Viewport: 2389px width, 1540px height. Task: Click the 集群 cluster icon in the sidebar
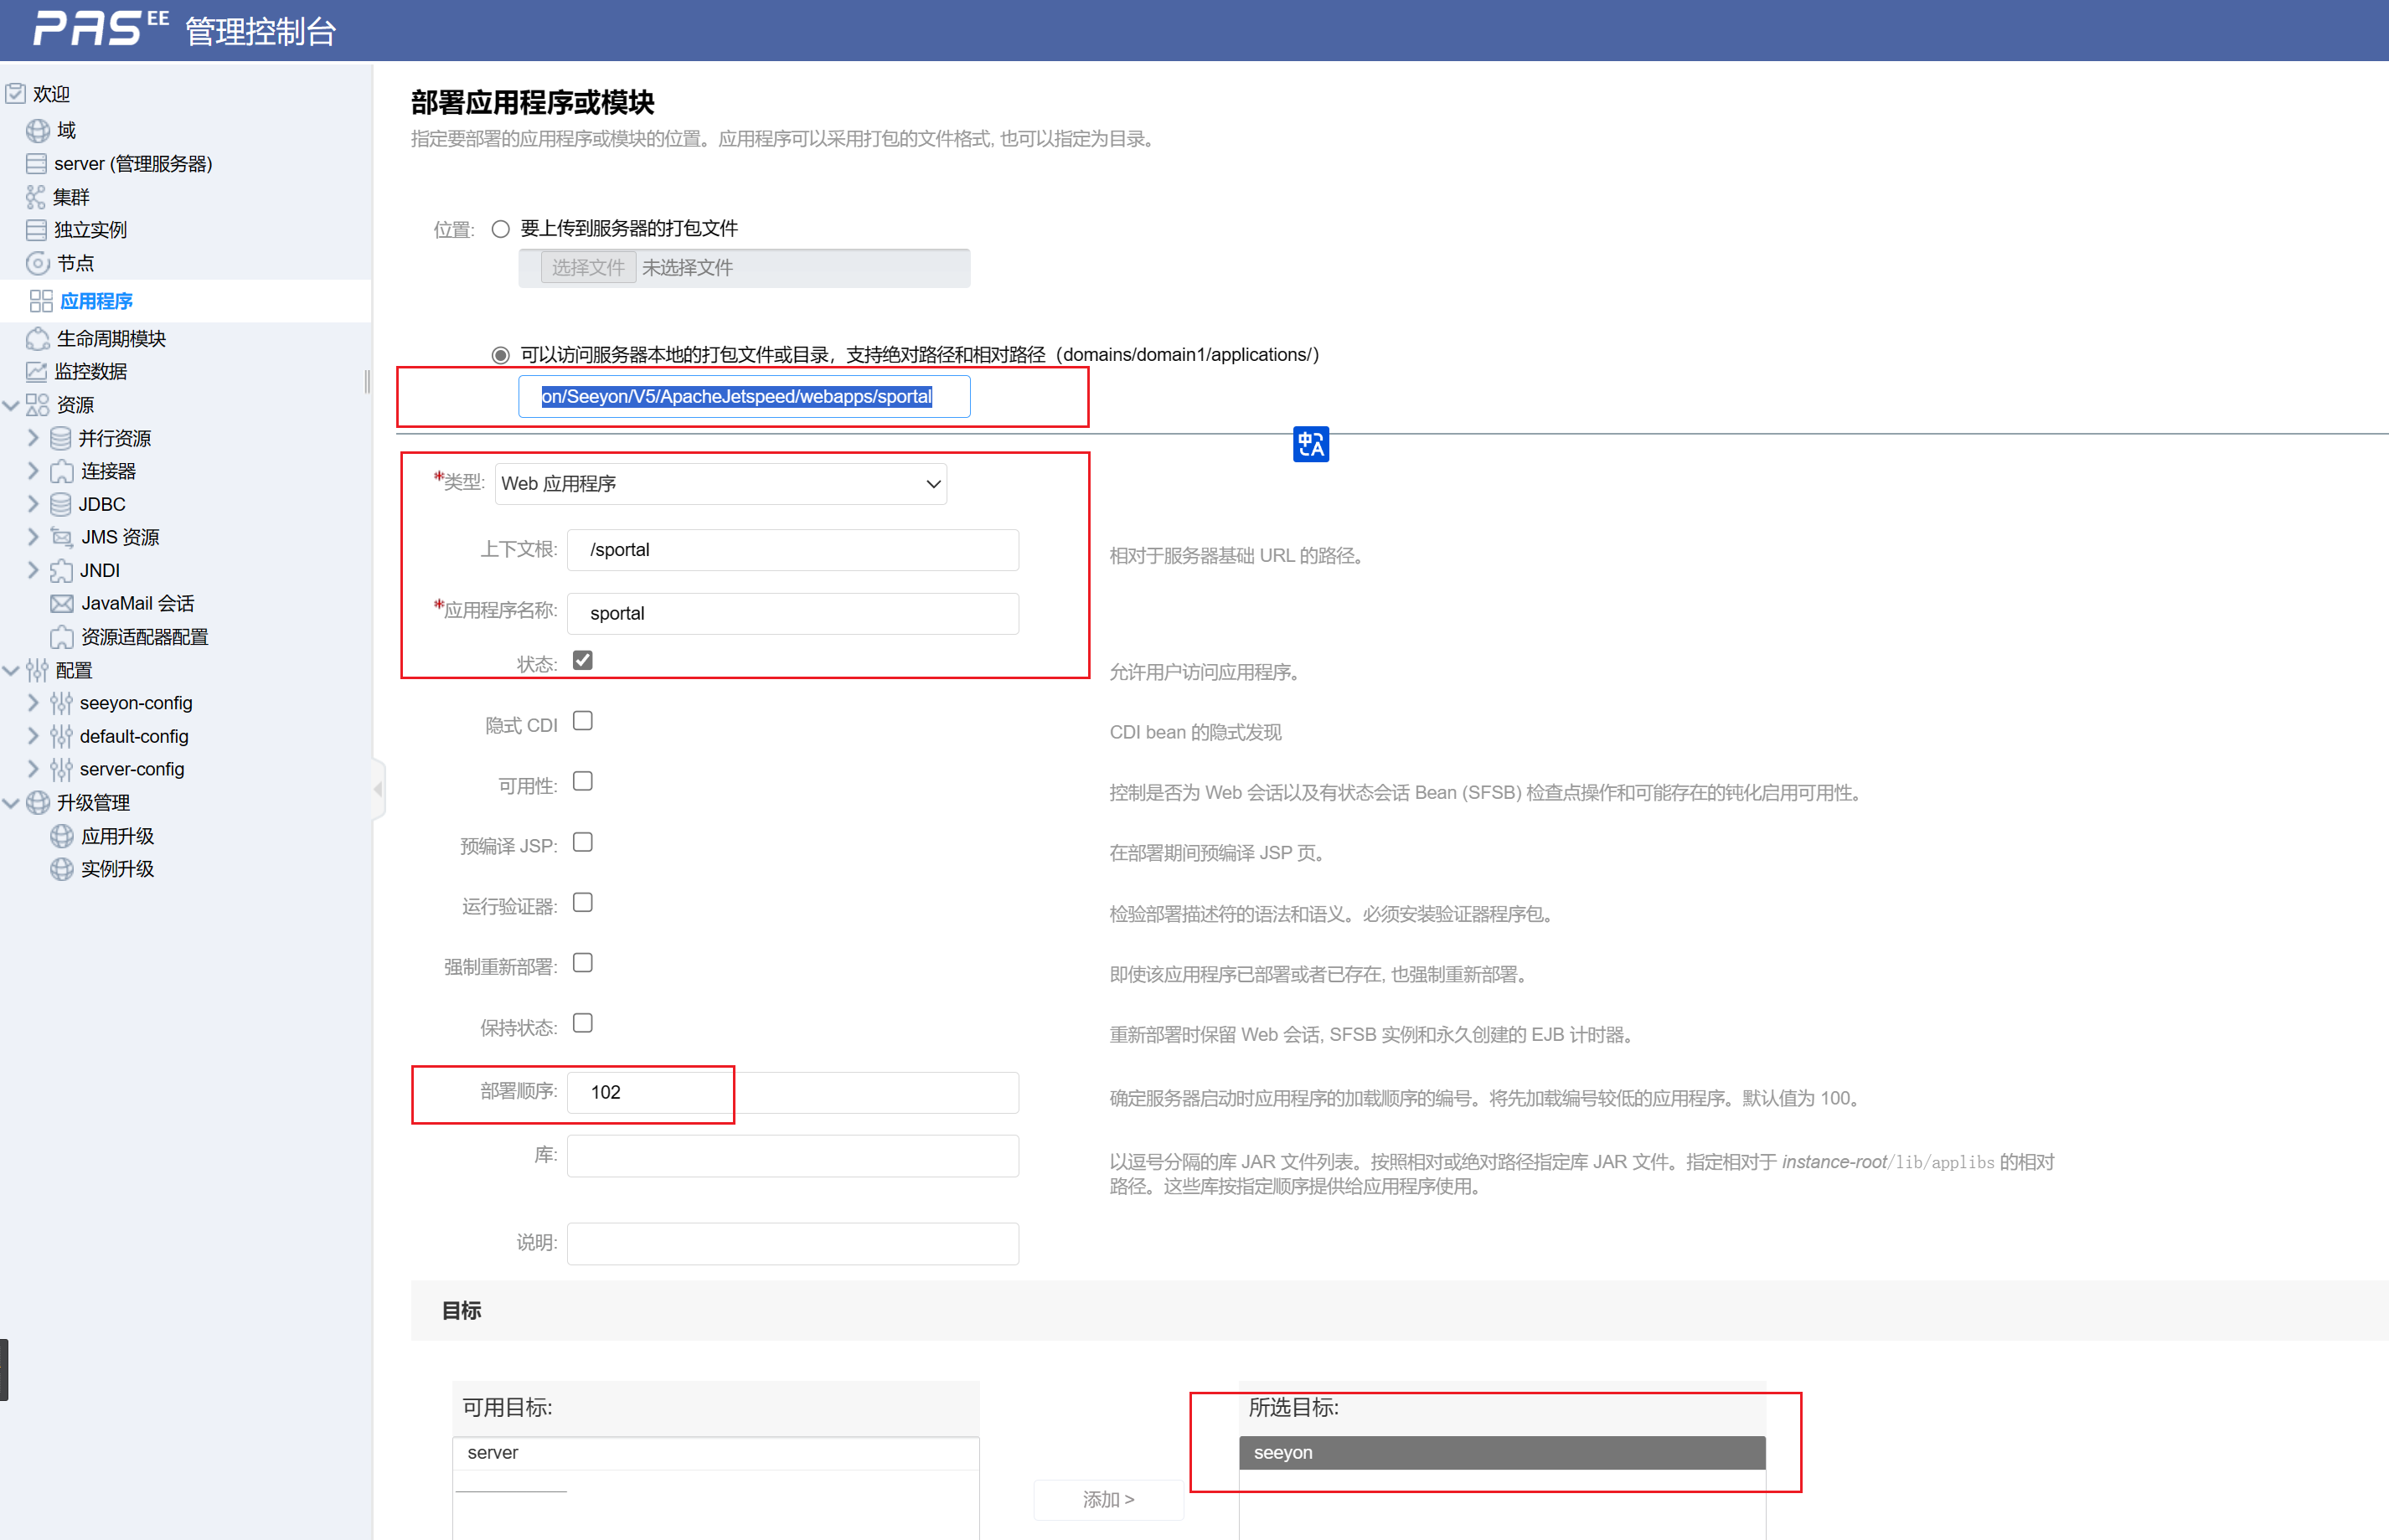(x=36, y=197)
